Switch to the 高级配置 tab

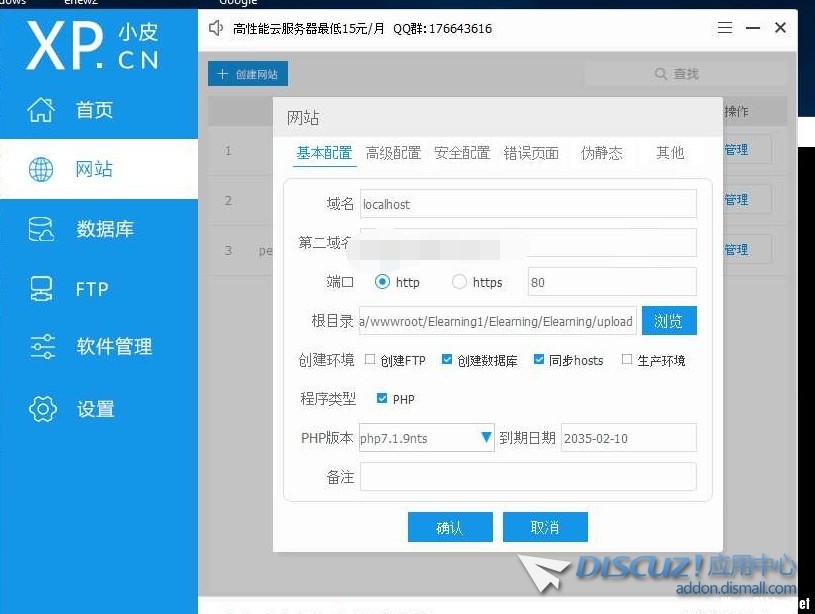[x=393, y=153]
